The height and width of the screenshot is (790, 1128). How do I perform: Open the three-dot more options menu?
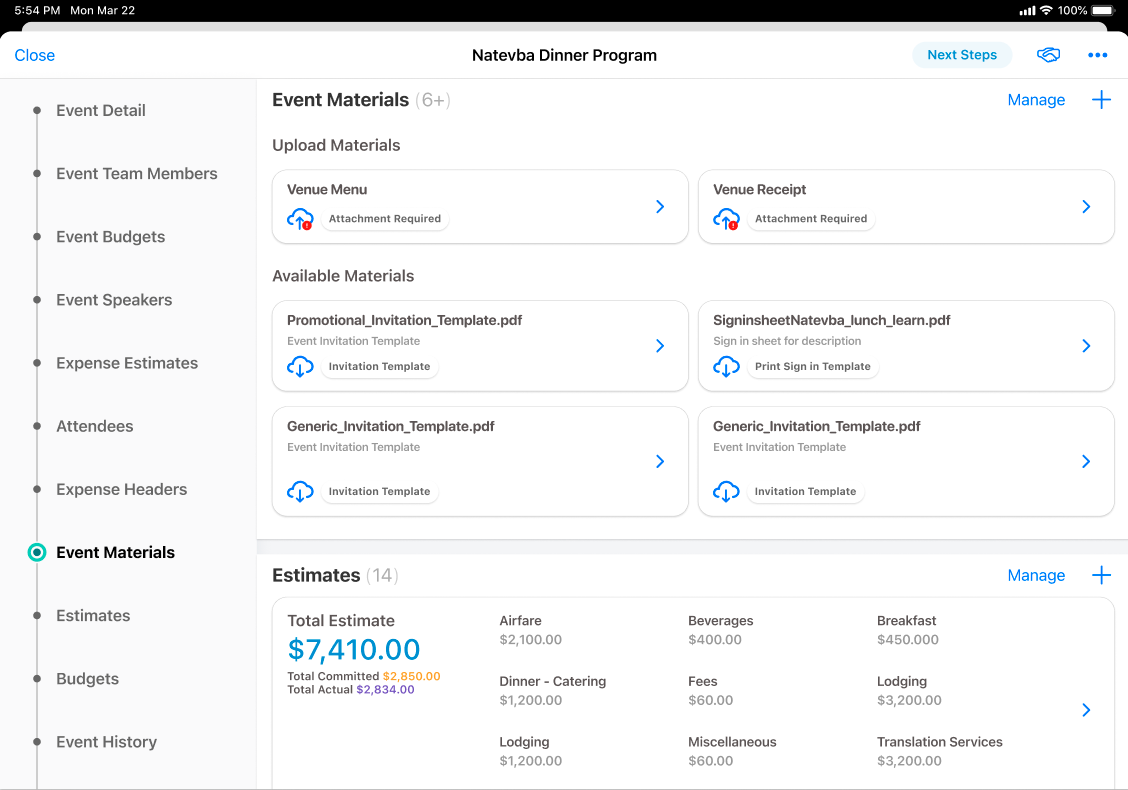coord(1097,55)
